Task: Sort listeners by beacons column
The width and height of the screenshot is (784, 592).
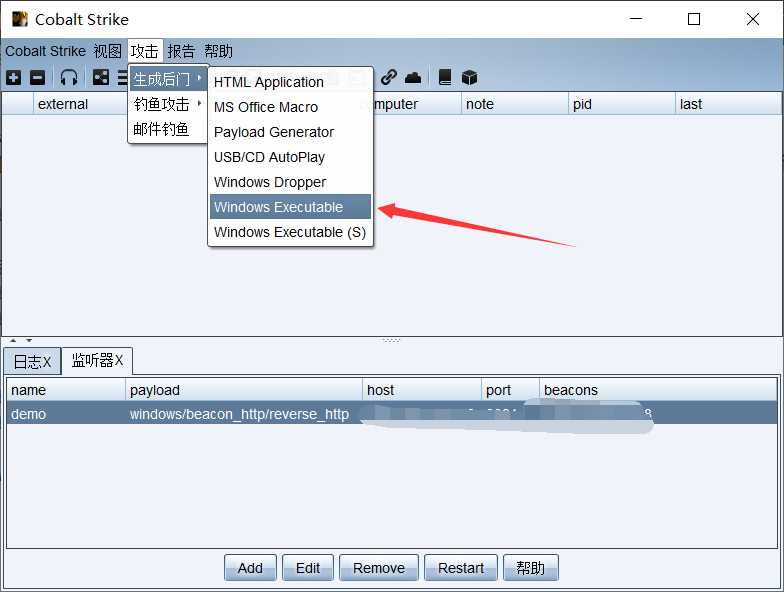Action: [x=658, y=390]
